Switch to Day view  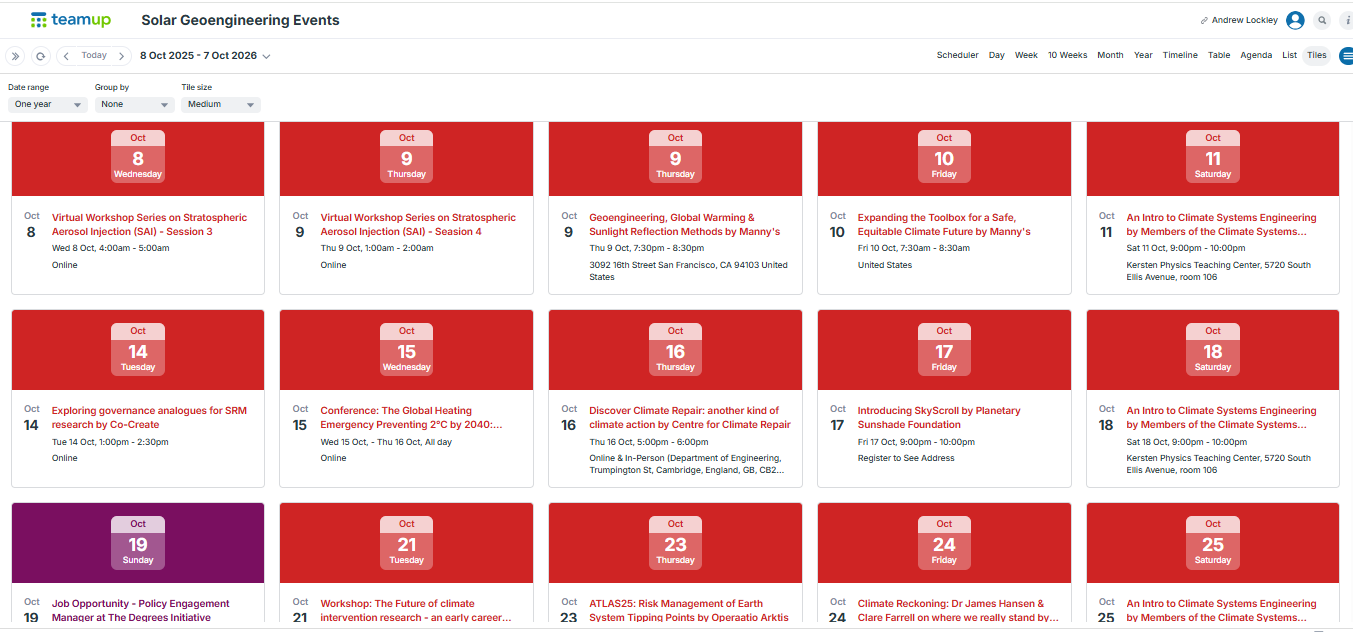click(x=997, y=56)
